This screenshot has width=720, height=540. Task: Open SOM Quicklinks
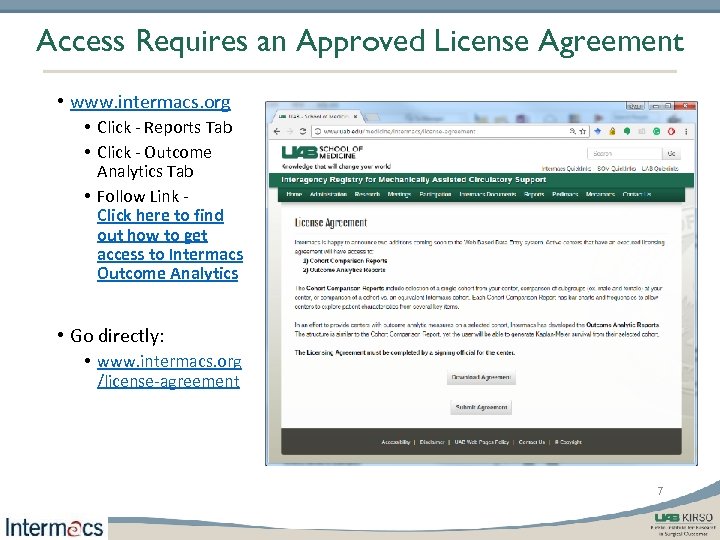point(616,169)
